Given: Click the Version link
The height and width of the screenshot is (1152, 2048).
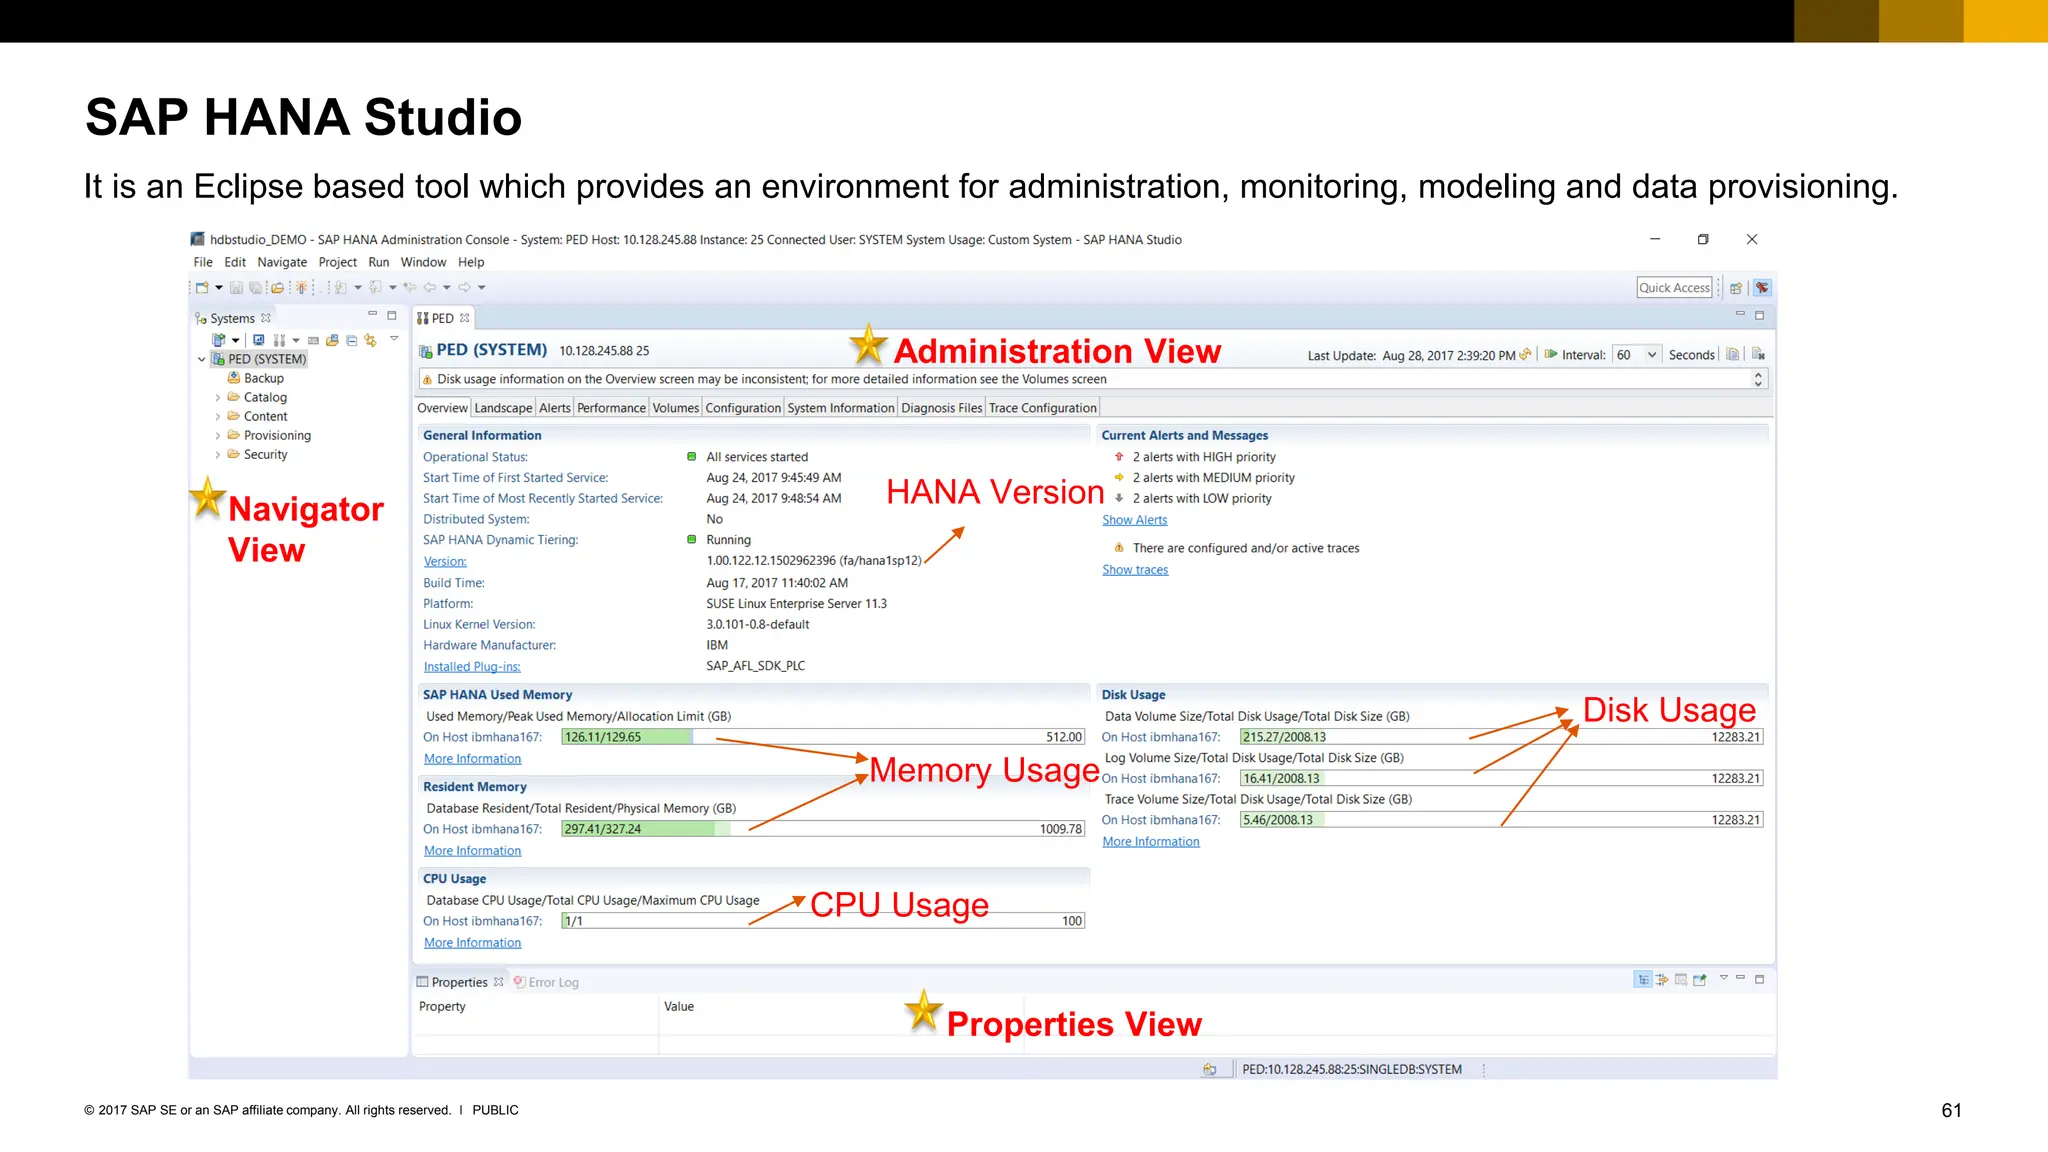Looking at the screenshot, I should [x=445, y=562].
